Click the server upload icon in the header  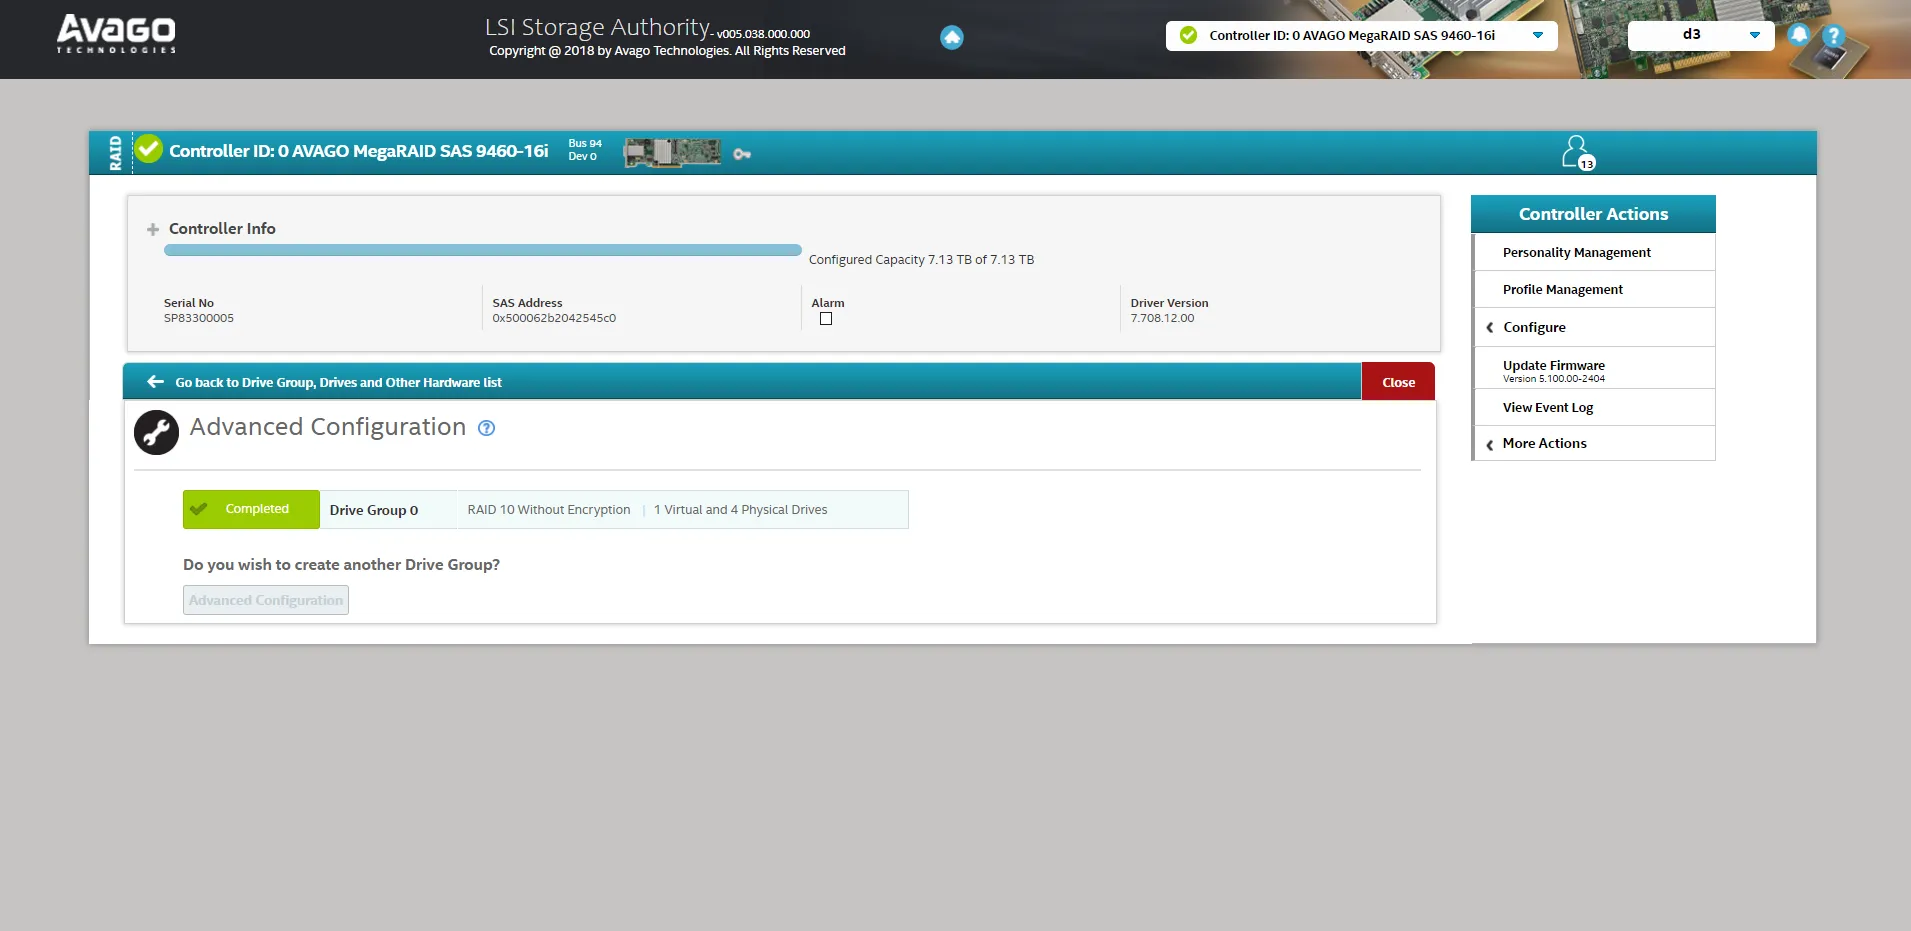point(951,37)
